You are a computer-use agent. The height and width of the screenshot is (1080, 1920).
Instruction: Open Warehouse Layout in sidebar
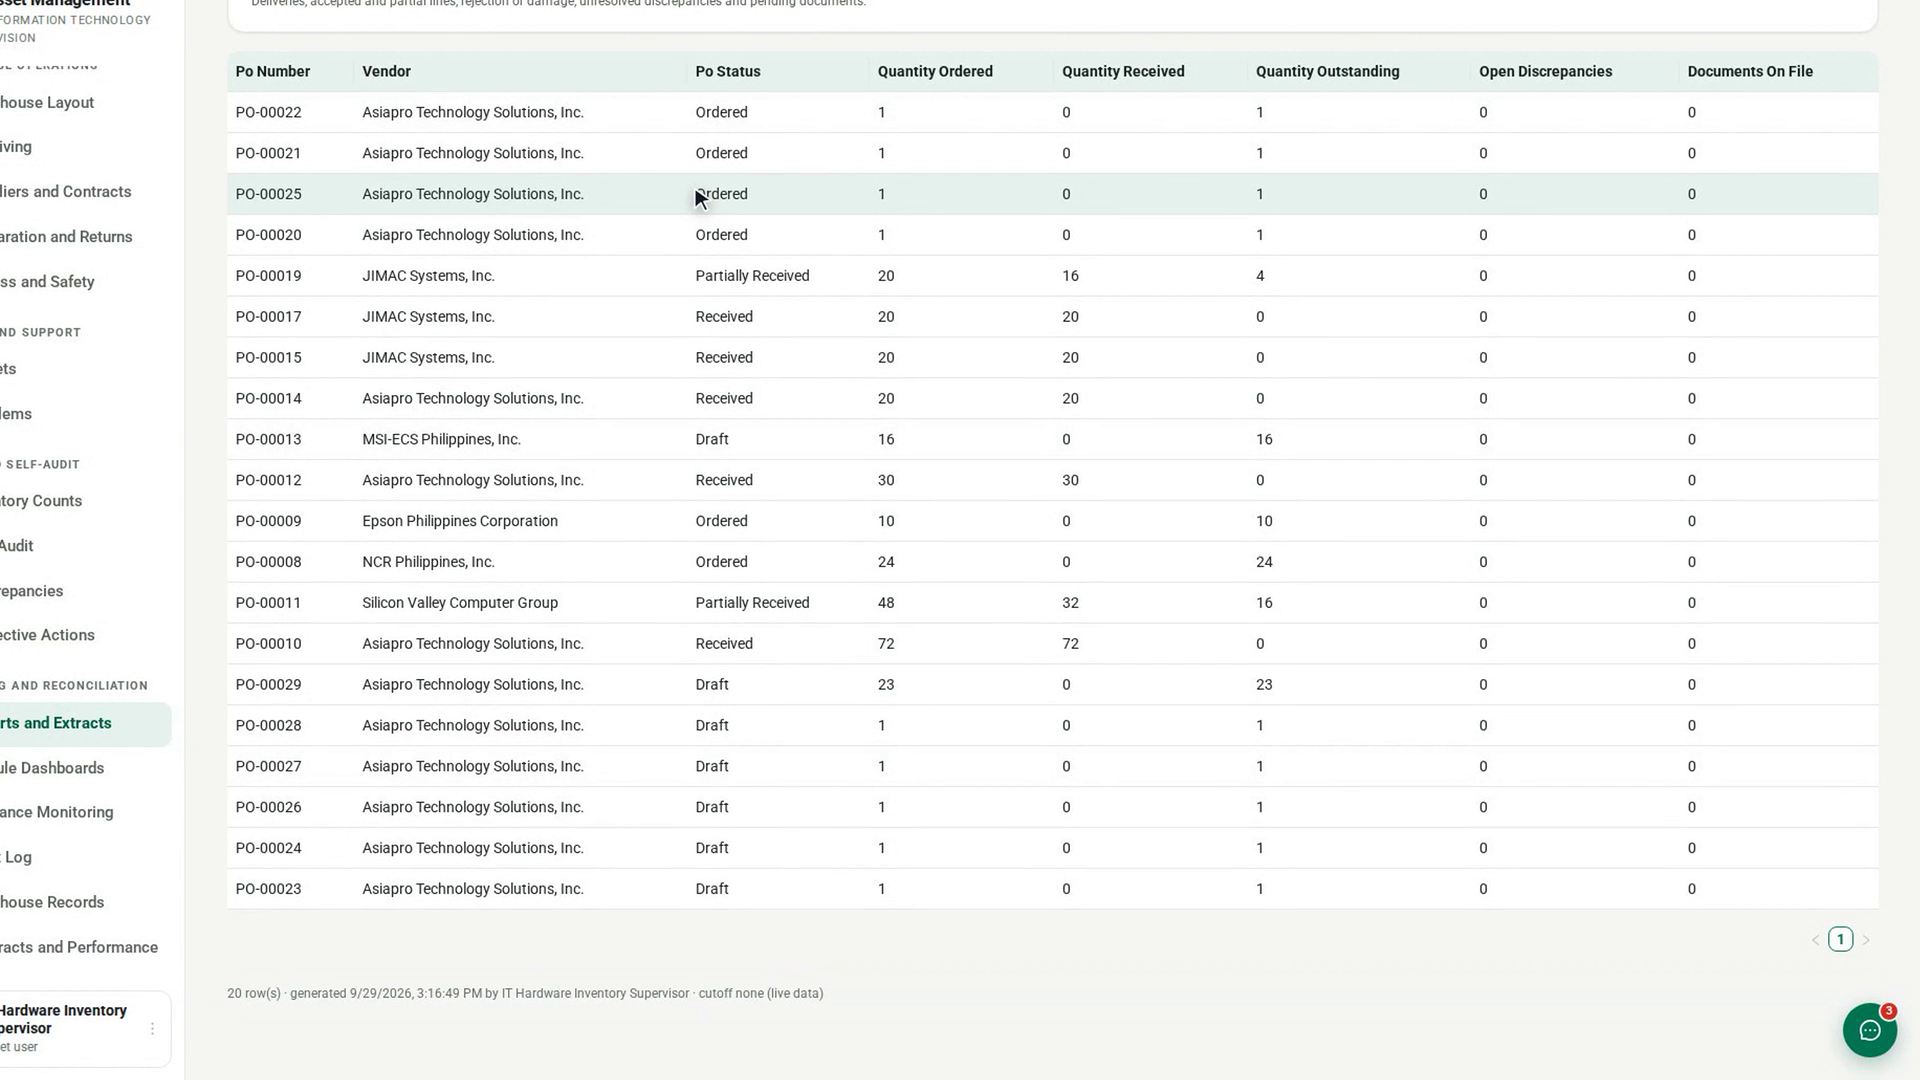47,103
